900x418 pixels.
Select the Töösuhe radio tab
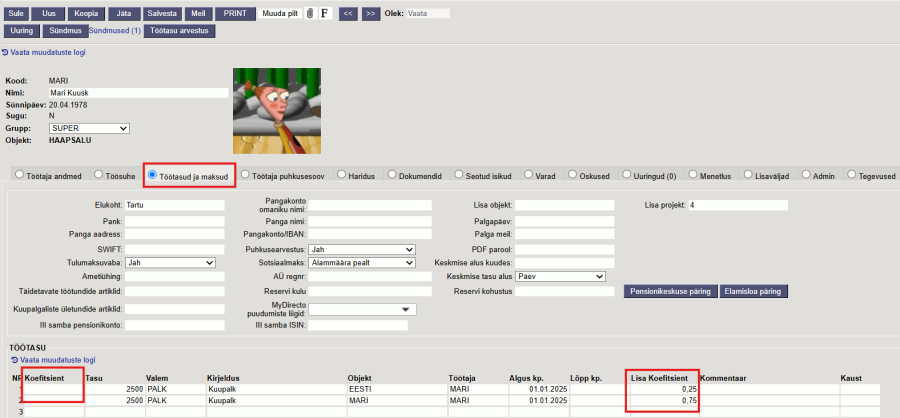click(99, 175)
